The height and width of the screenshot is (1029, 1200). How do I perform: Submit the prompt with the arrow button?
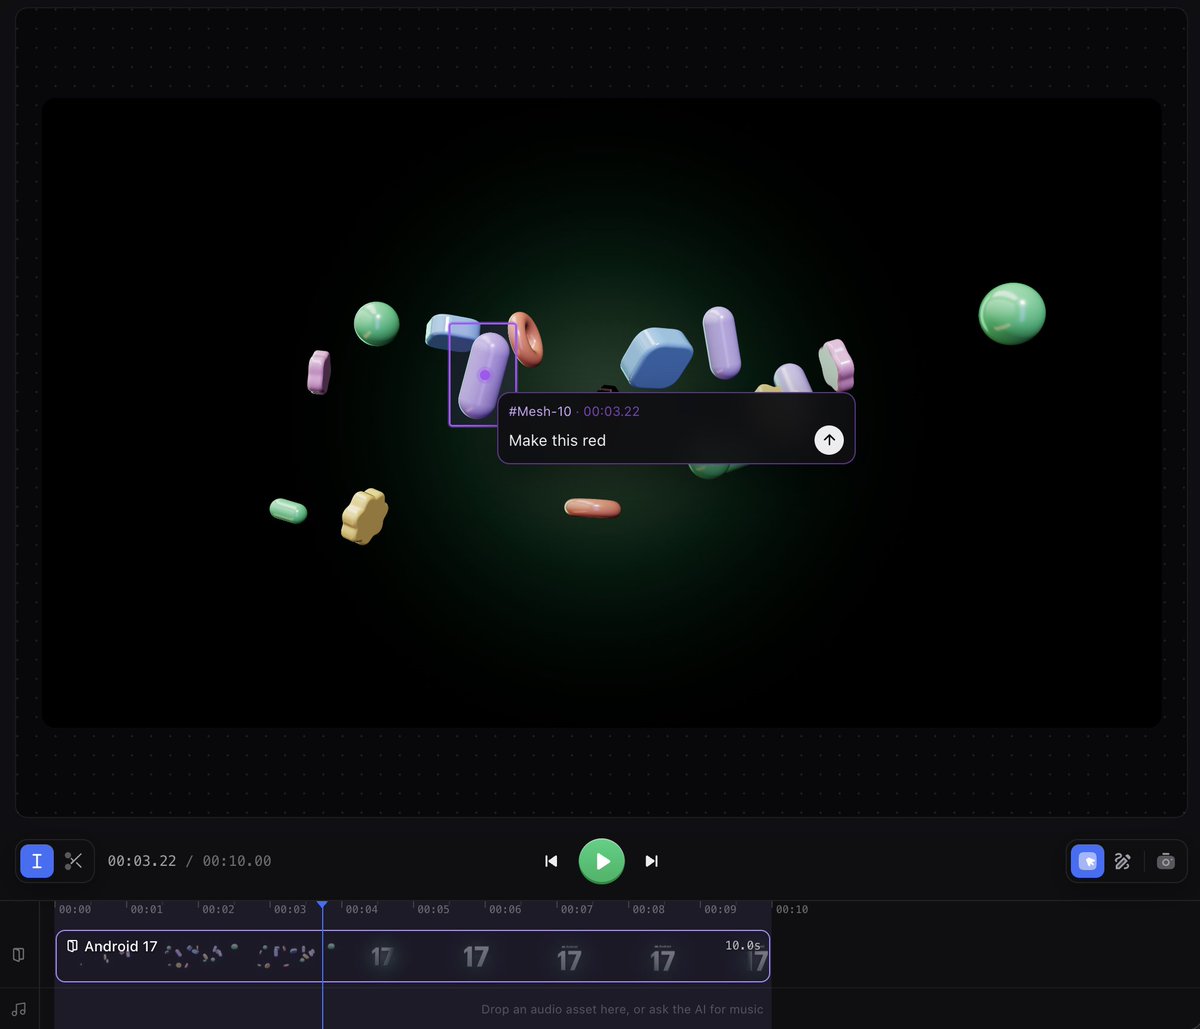click(x=829, y=440)
